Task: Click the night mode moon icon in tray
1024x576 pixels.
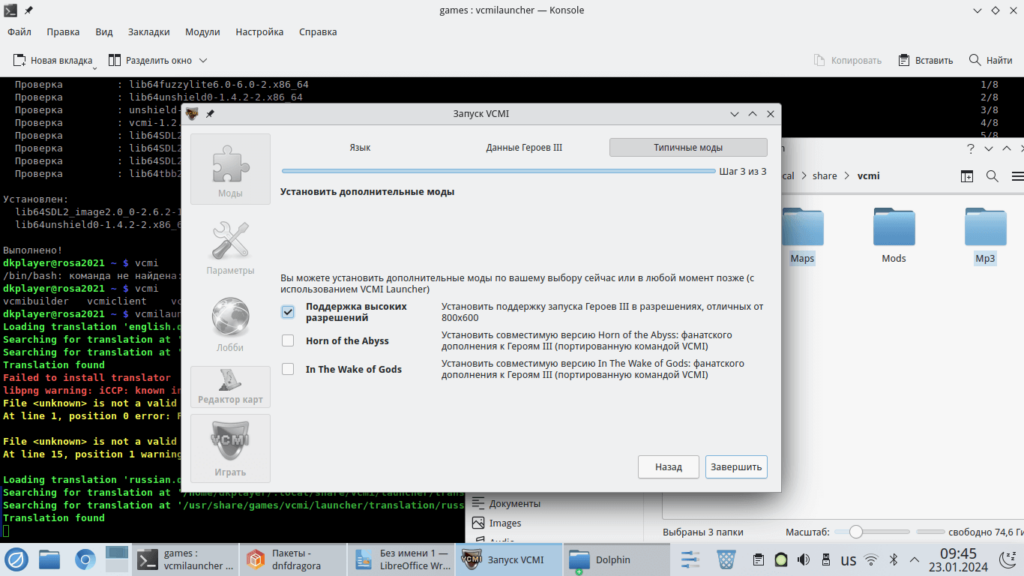Action: (1008, 560)
